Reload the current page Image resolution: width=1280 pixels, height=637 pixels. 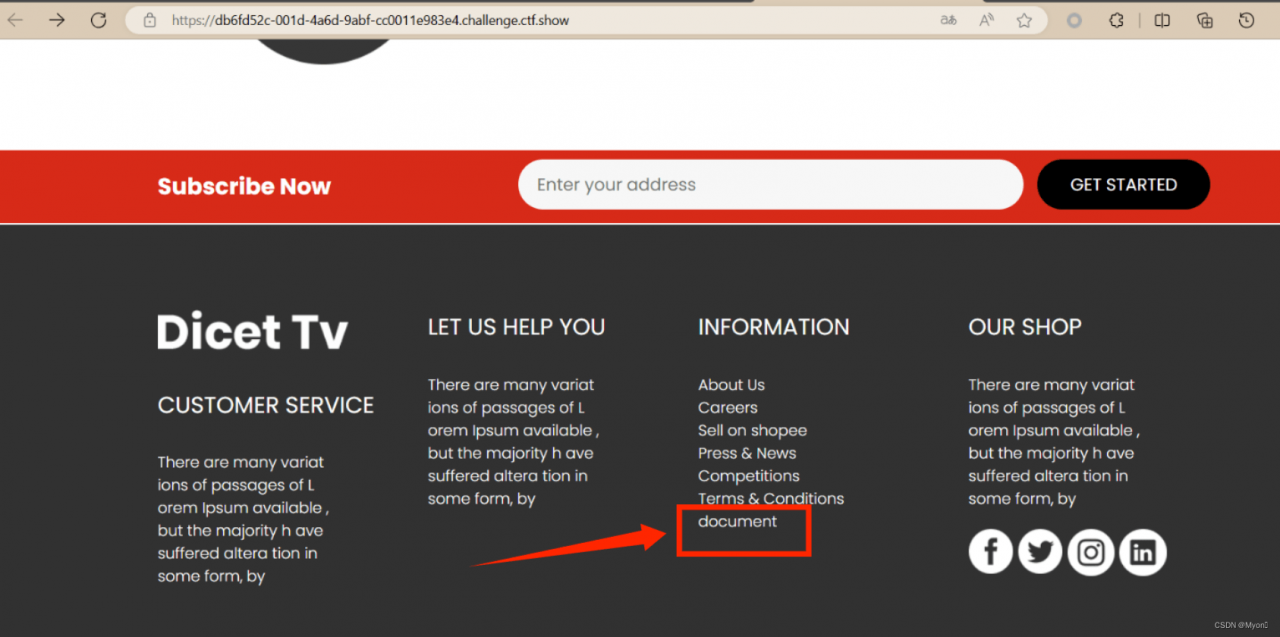click(x=98, y=20)
